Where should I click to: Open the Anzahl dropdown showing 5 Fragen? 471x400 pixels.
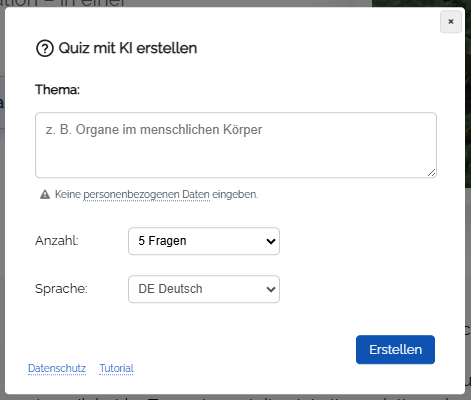[x=204, y=241]
